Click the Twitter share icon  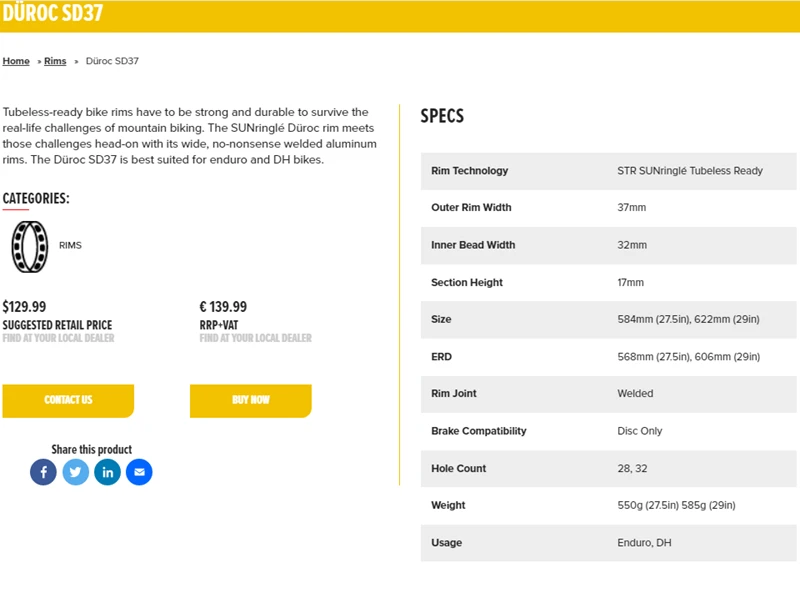point(76,472)
